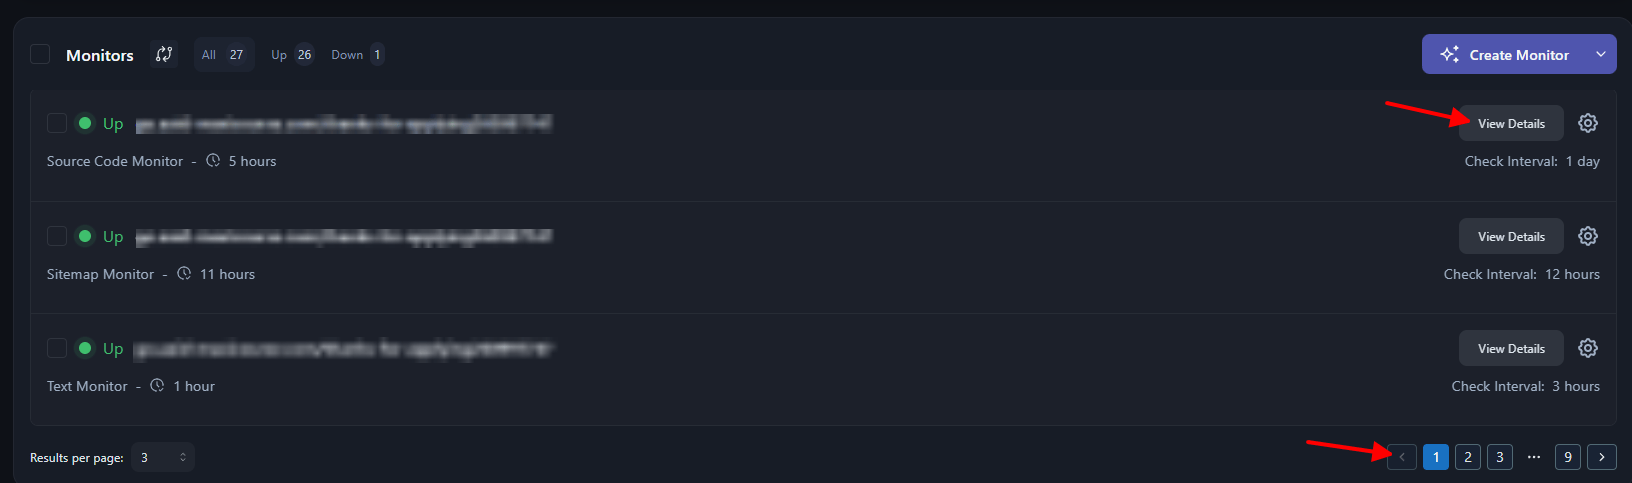Tick the Text Monitor row checkbox
Image resolution: width=1632 pixels, height=483 pixels.
tap(57, 348)
